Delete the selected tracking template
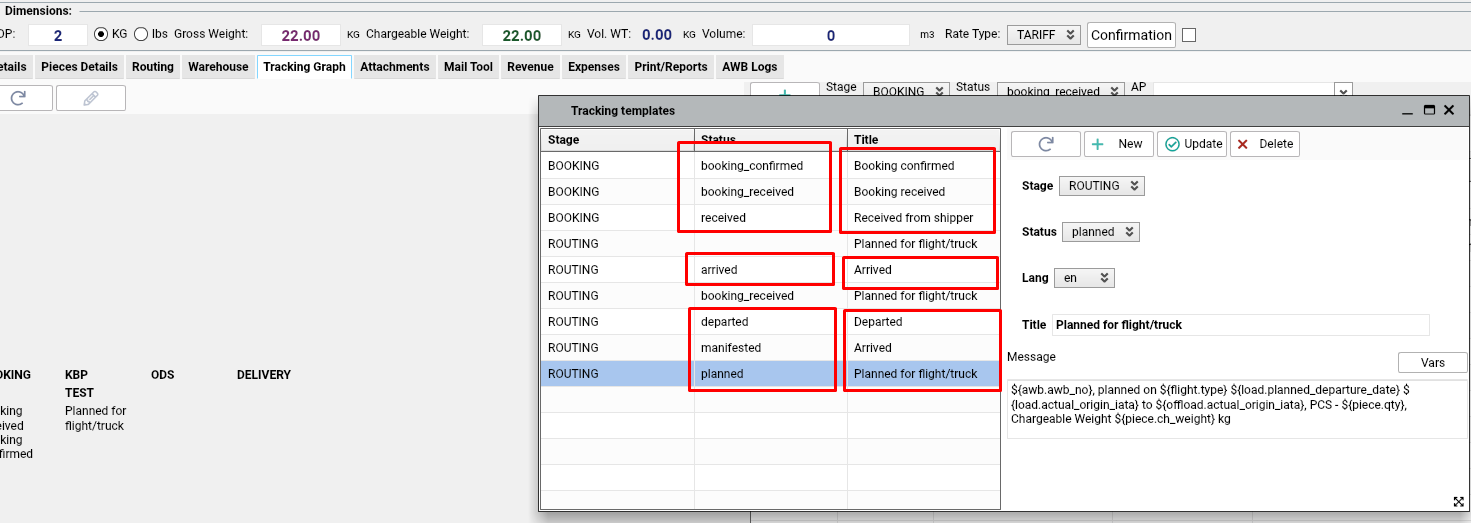Screen dimensions: 1471x523 (1264, 144)
